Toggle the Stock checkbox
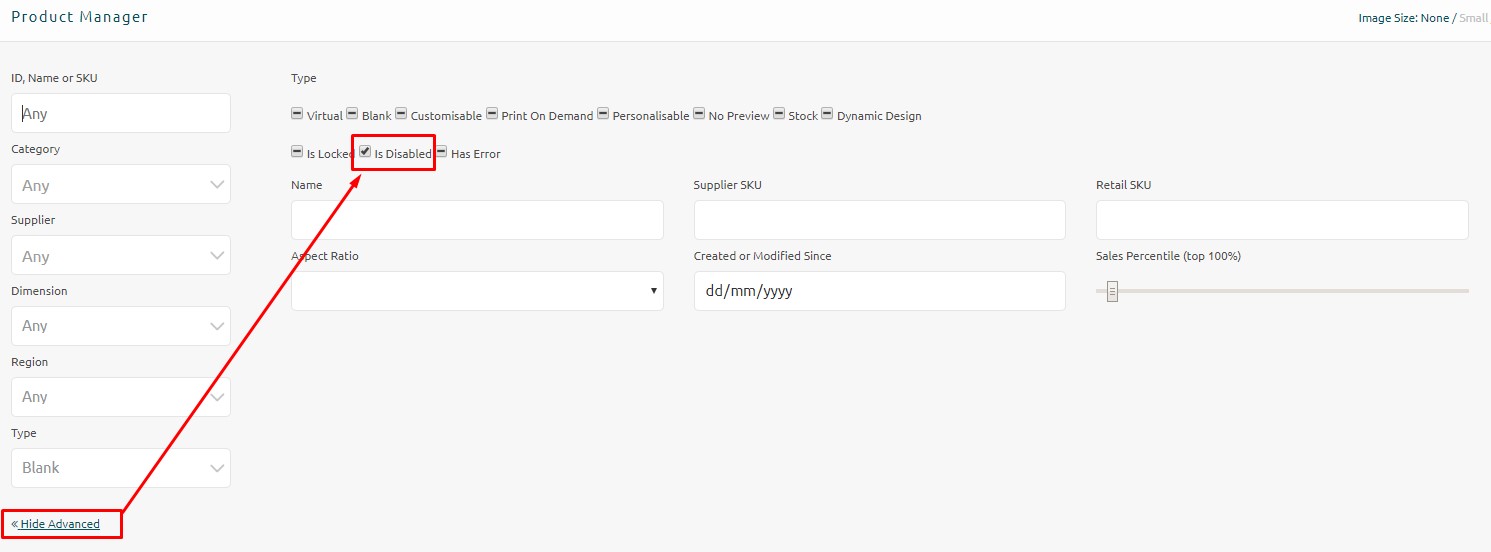The image size is (1491, 552). tap(779, 114)
